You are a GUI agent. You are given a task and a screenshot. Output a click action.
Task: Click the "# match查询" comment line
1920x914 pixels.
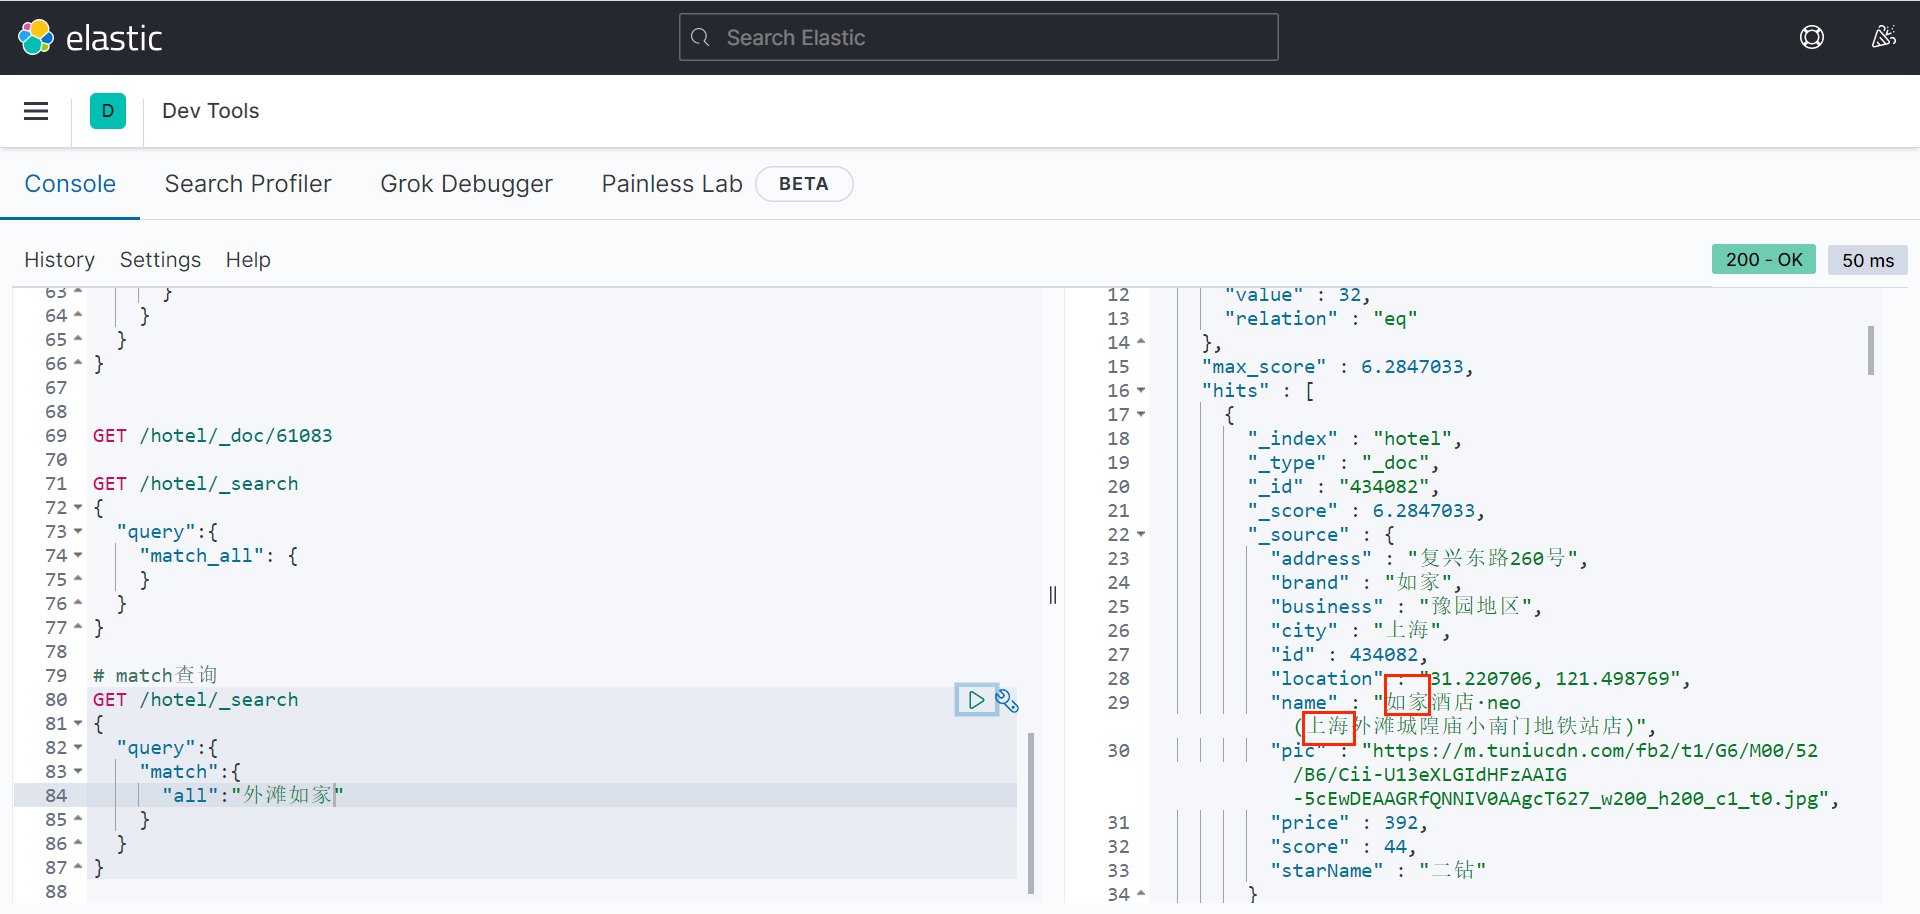tap(155, 676)
